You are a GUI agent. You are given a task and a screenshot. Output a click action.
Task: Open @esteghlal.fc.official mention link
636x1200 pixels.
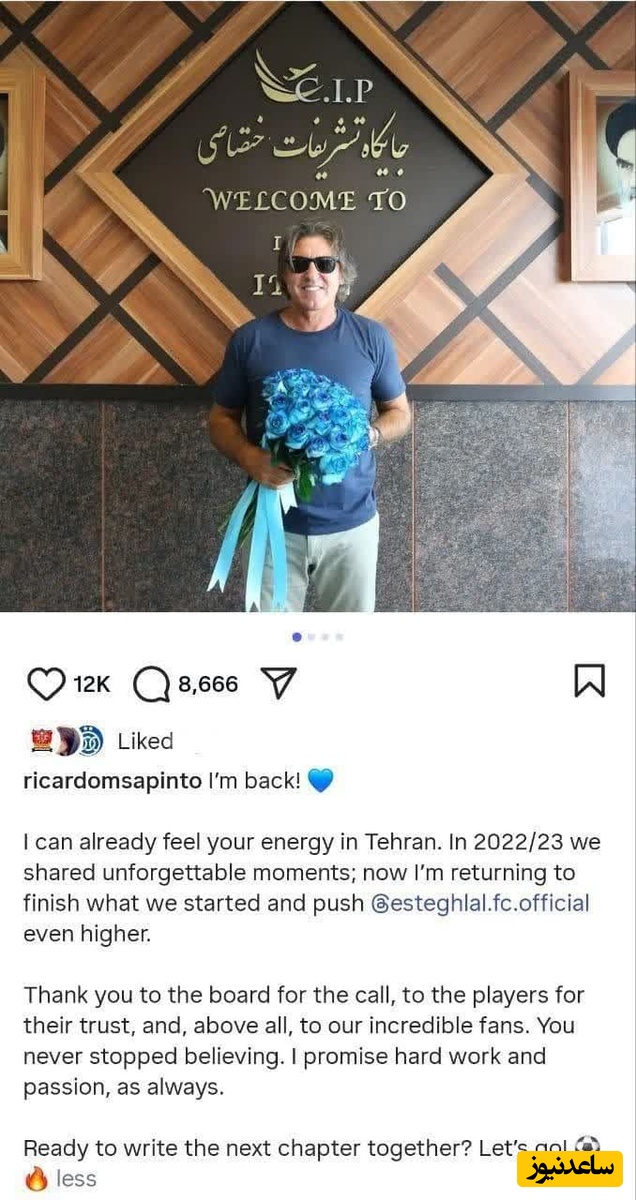(x=480, y=903)
